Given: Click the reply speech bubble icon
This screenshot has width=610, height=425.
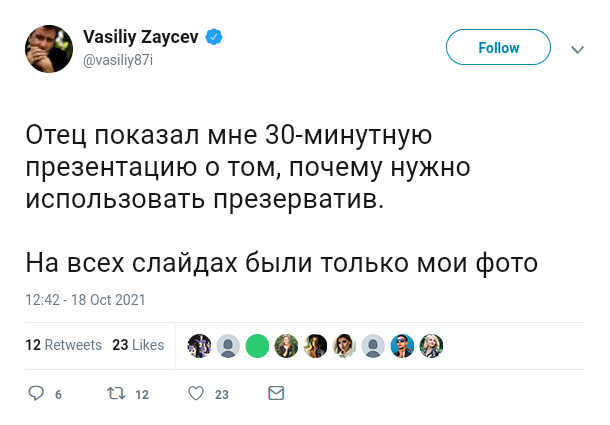Looking at the screenshot, I should coord(36,394).
